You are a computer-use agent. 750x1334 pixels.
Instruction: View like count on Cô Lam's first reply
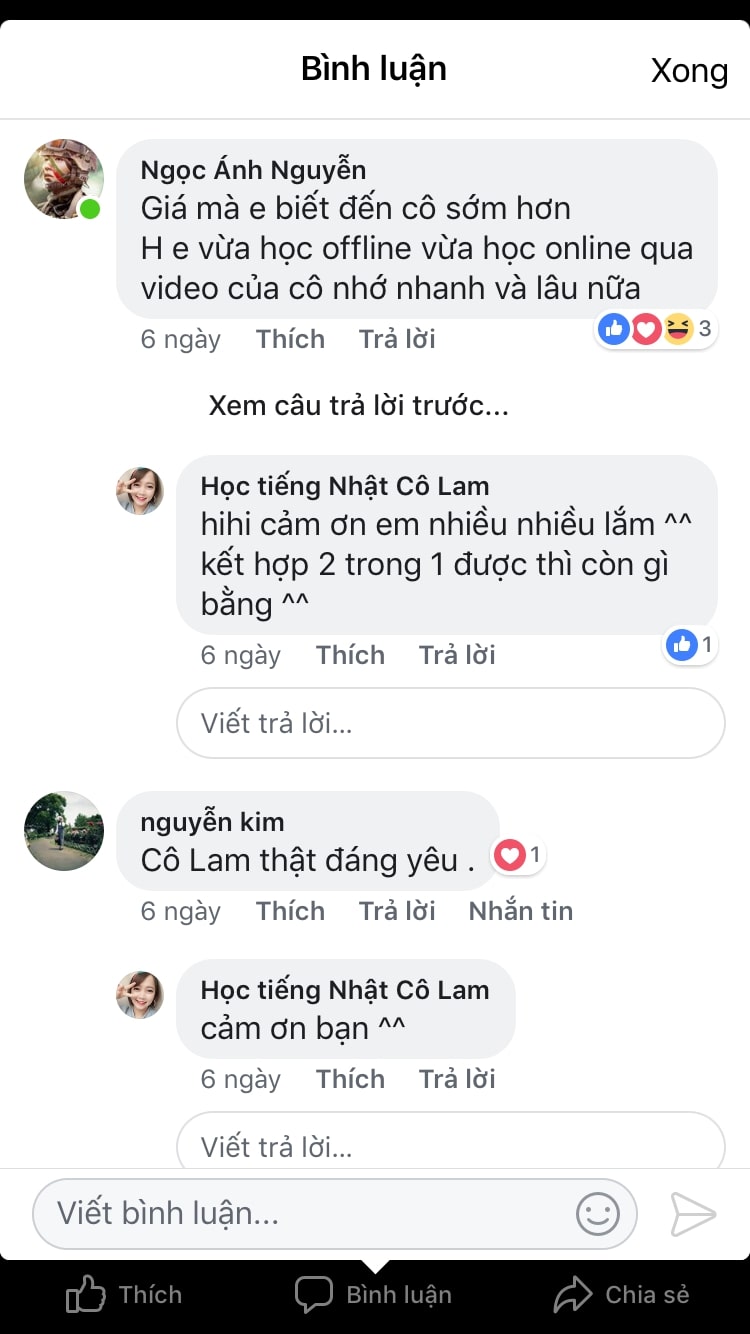point(690,645)
